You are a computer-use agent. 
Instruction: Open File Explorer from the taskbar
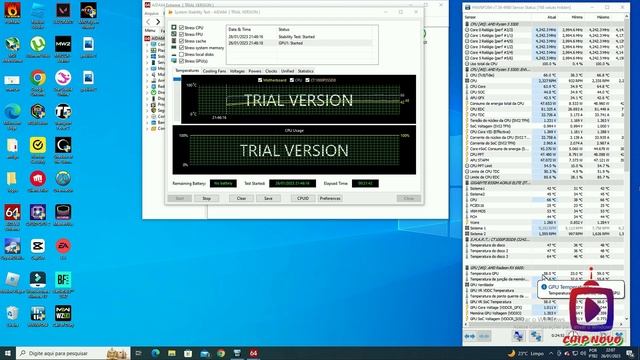point(172,353)
